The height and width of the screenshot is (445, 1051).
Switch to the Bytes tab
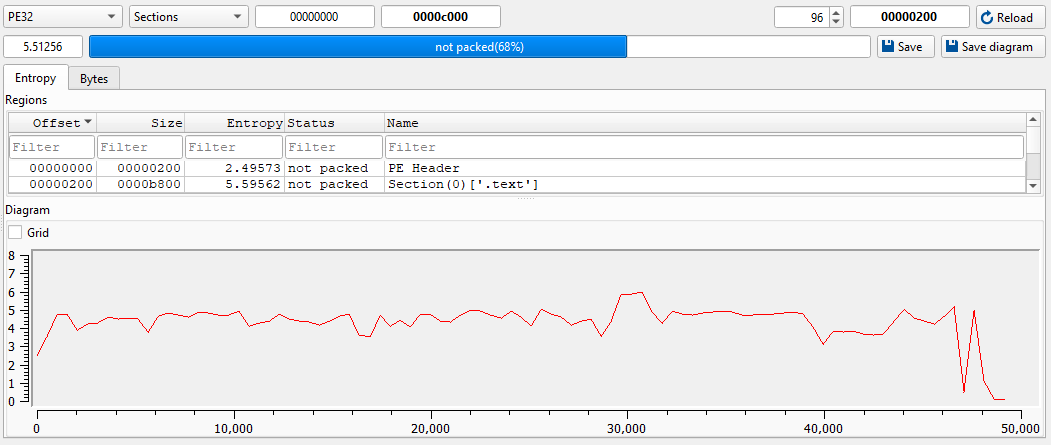(94, 78)
